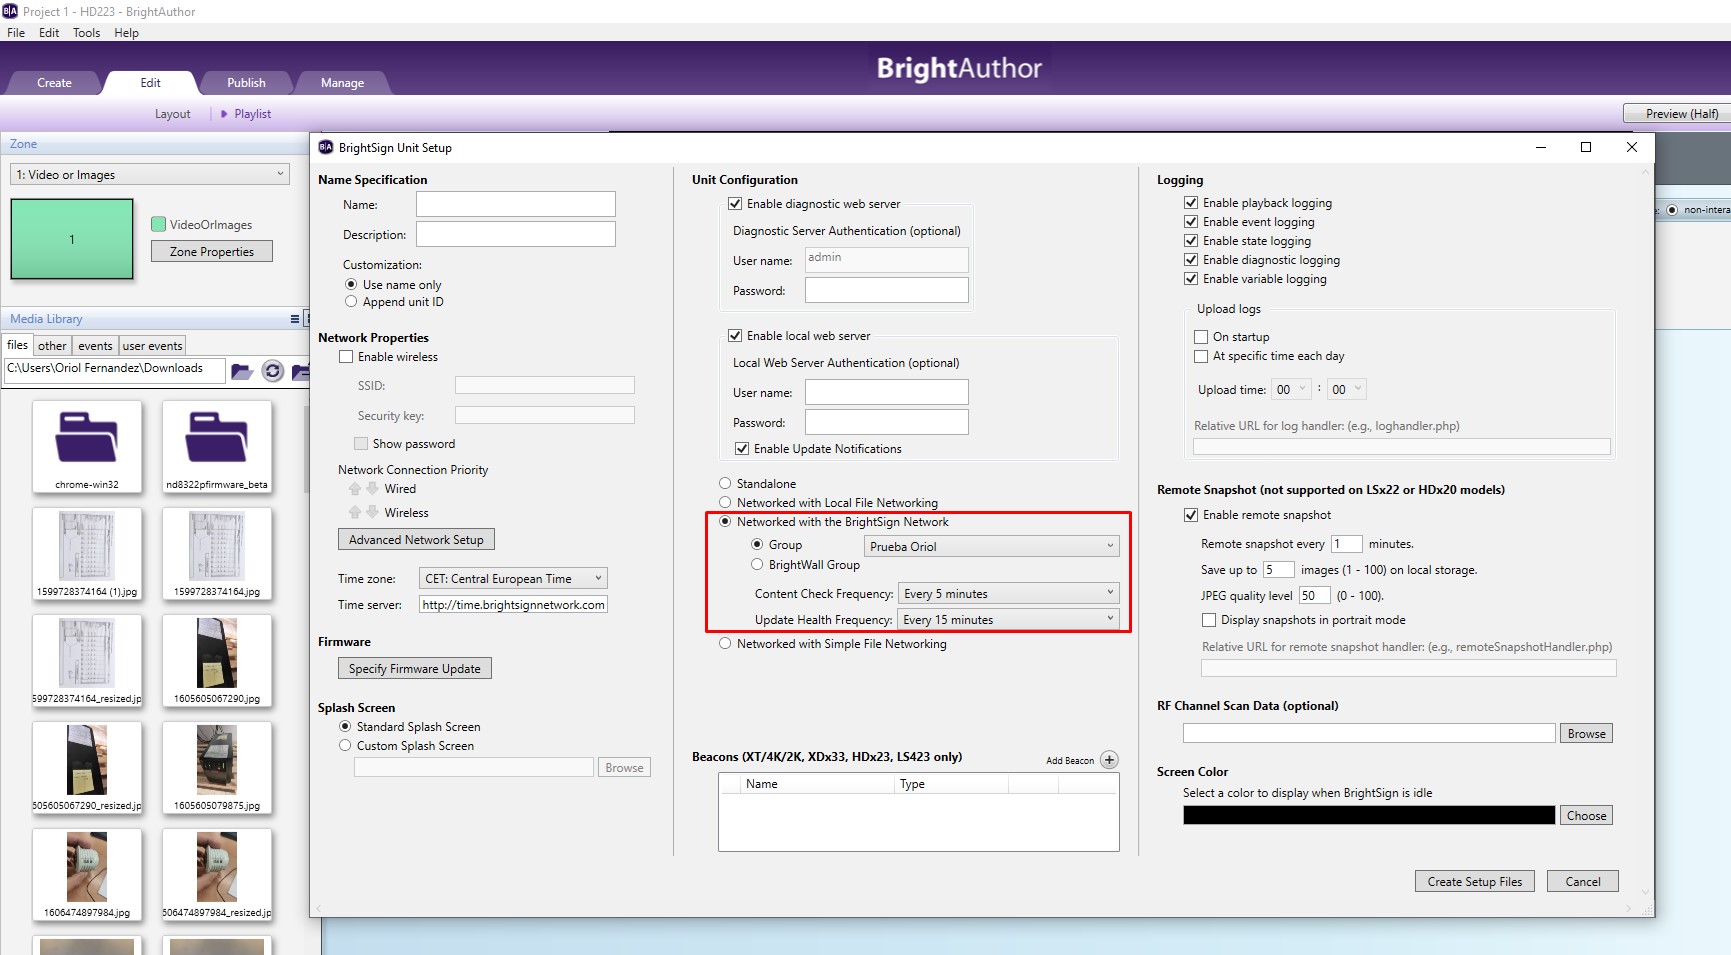Viewport: 1731px width, 955px height.
Task: Select Append unit ID option
Action: 351,302
